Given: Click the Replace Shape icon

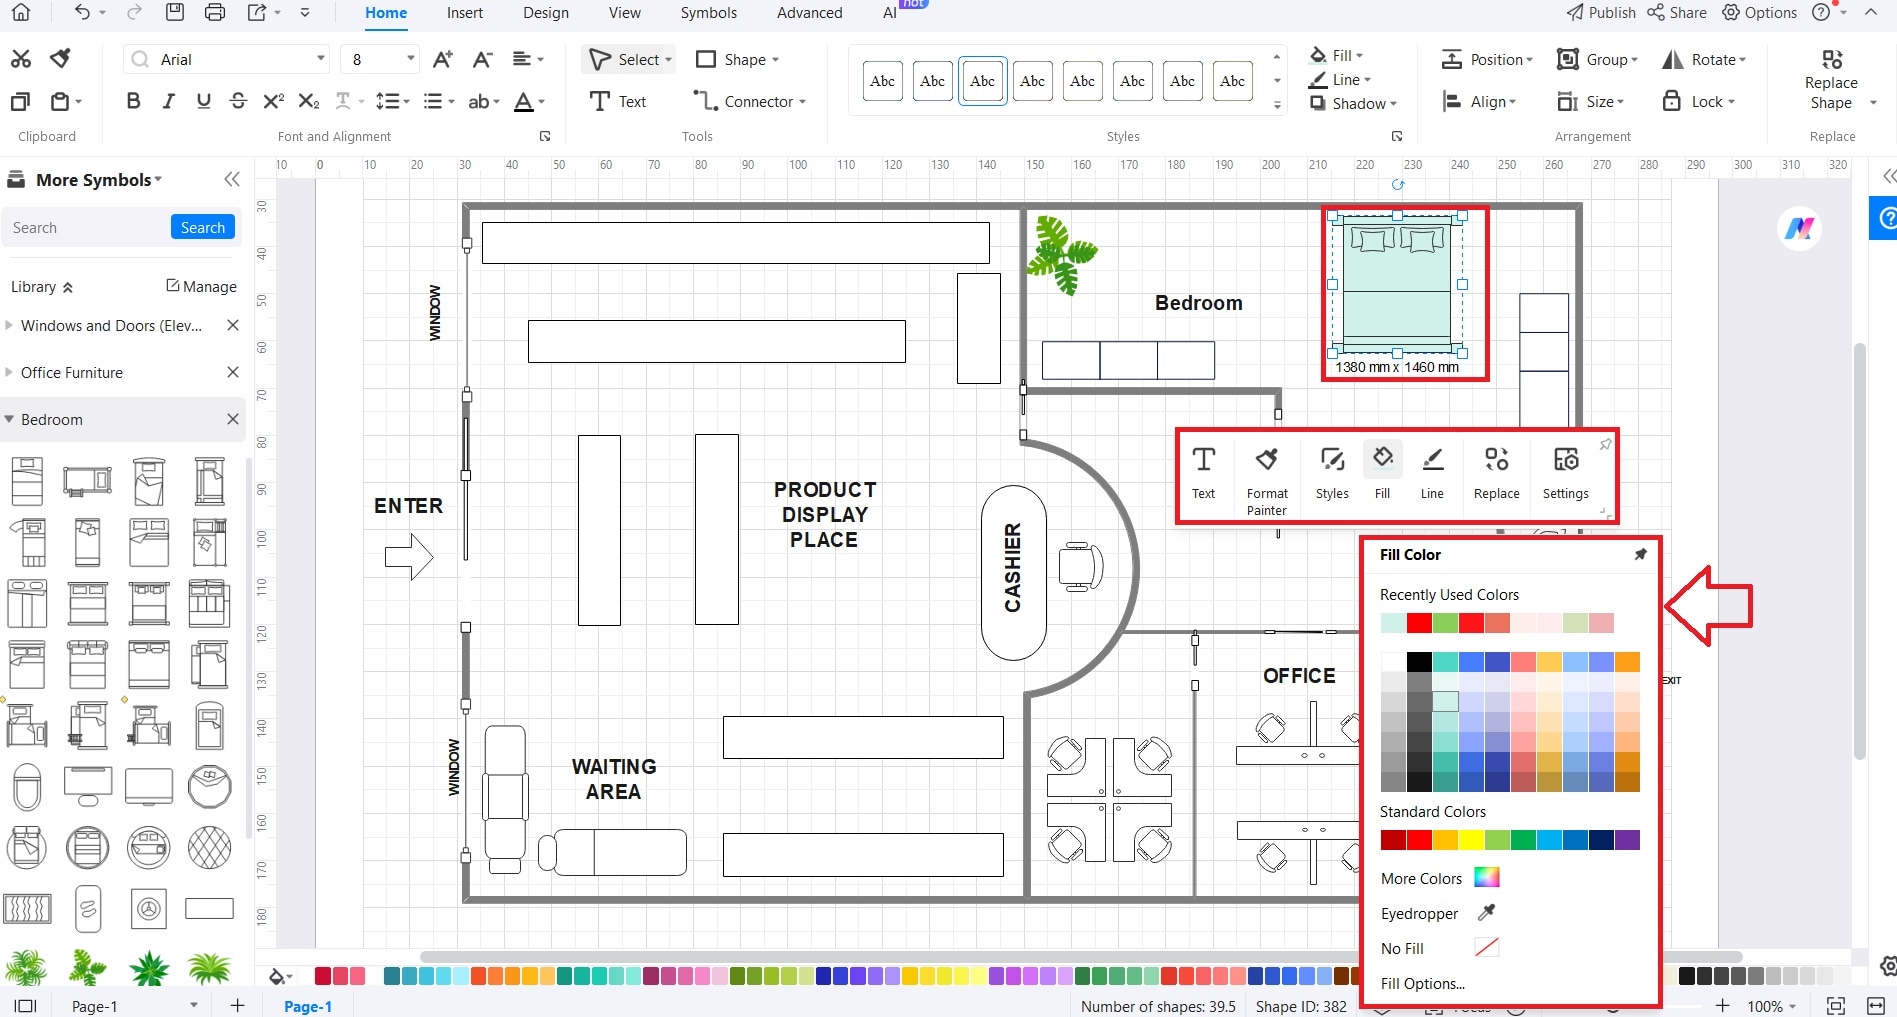Looking at the screenshot, I should [1831, 60].
